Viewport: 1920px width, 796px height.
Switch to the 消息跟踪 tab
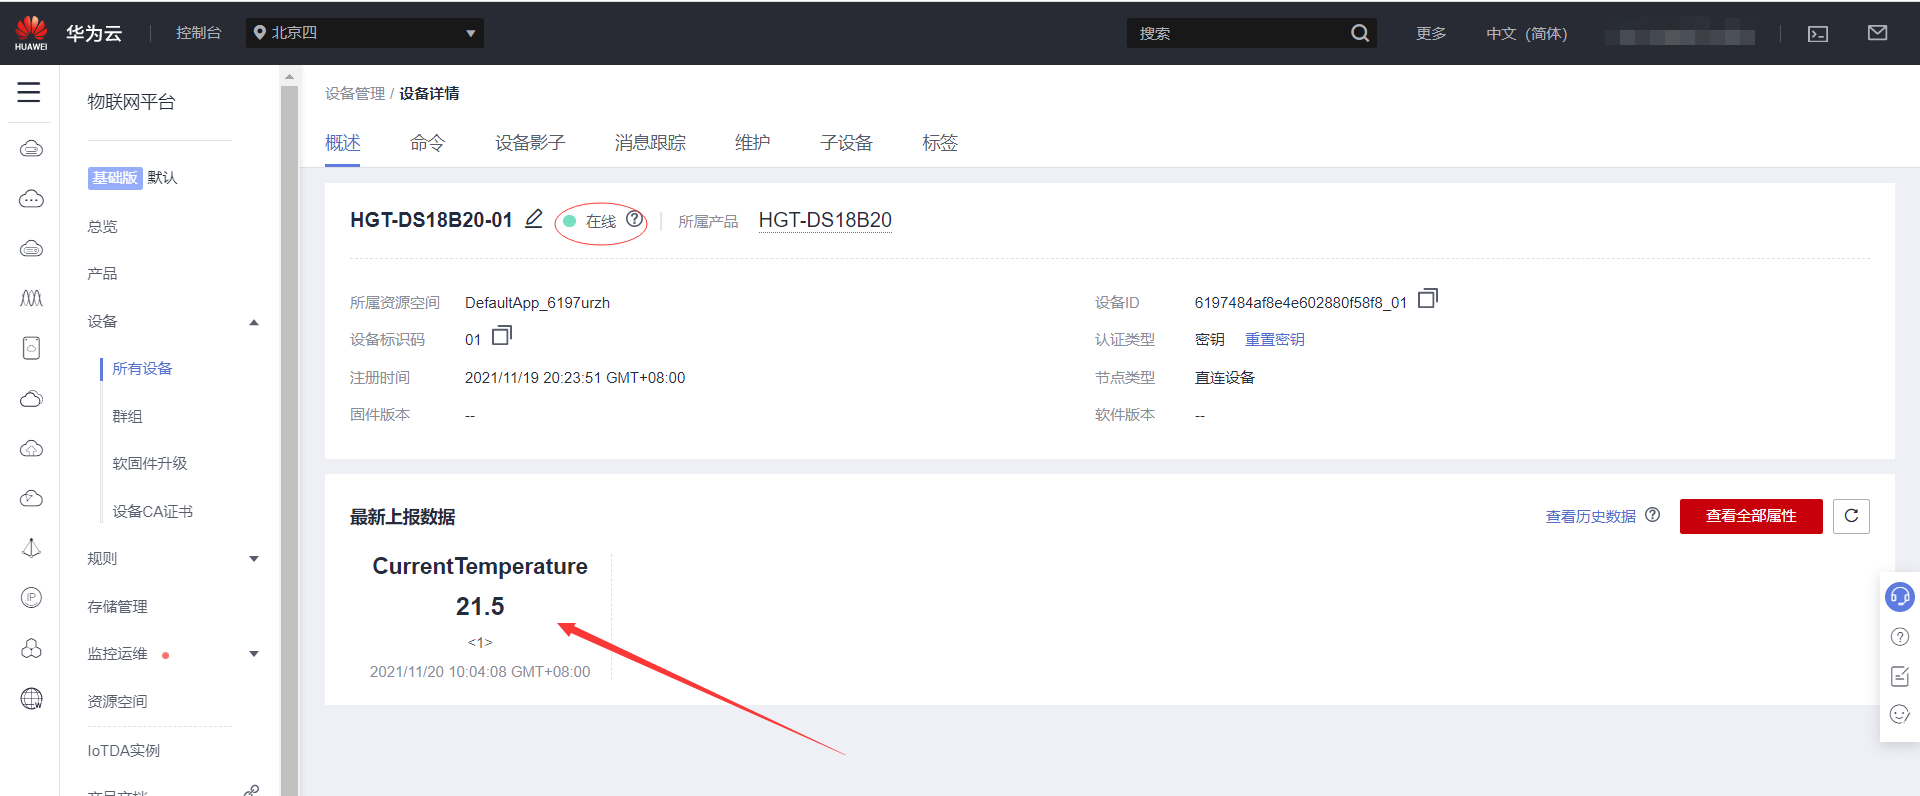point(650,143)
